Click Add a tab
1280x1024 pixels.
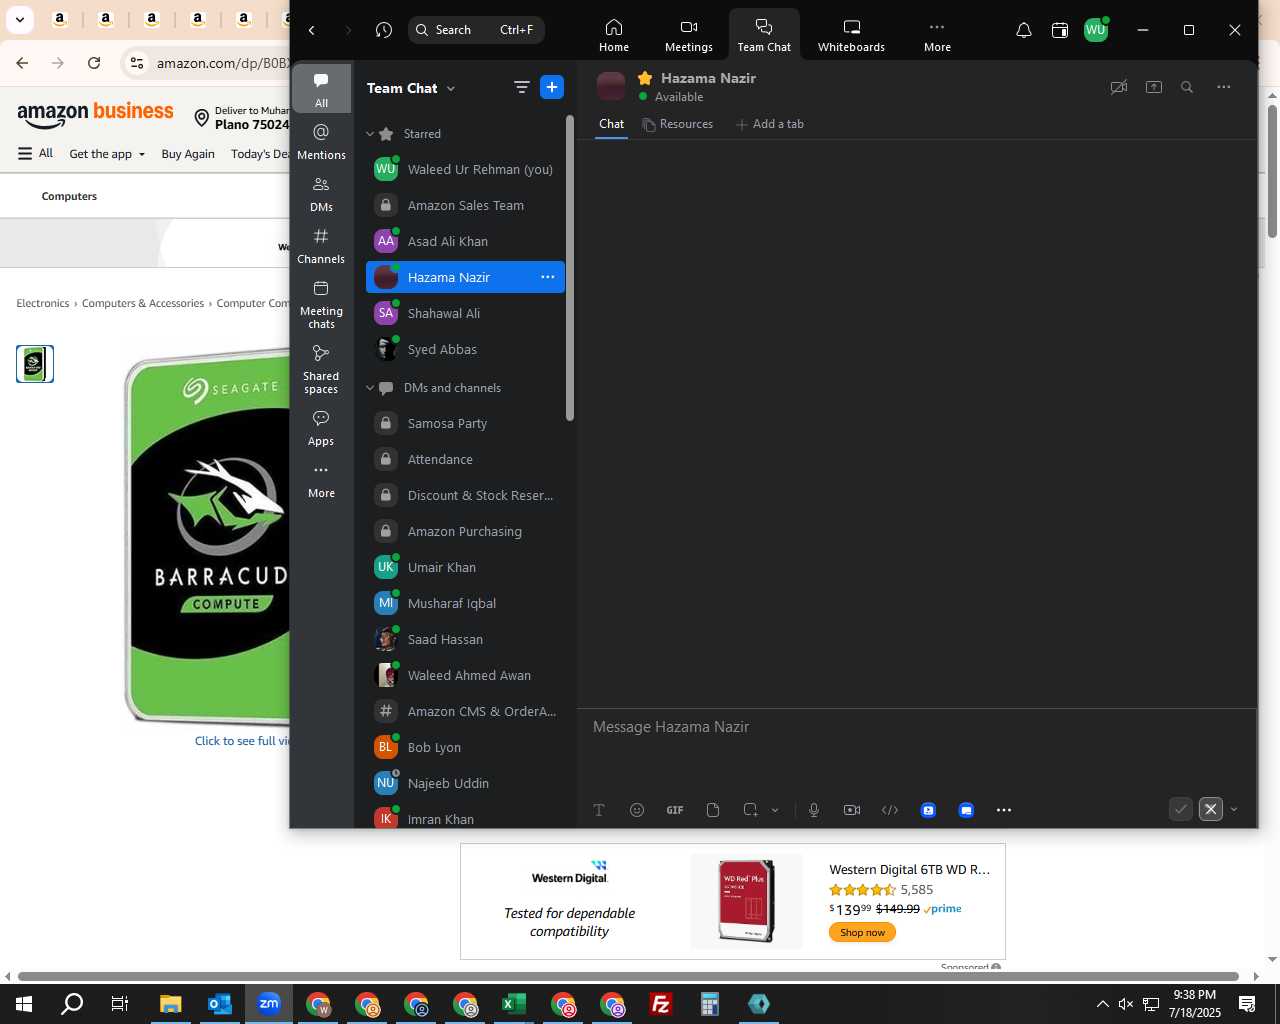tap(769, 124)
